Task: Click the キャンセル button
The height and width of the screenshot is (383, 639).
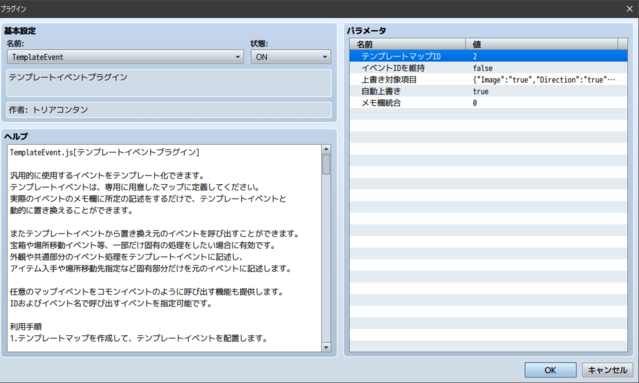Action: point(607,370)
